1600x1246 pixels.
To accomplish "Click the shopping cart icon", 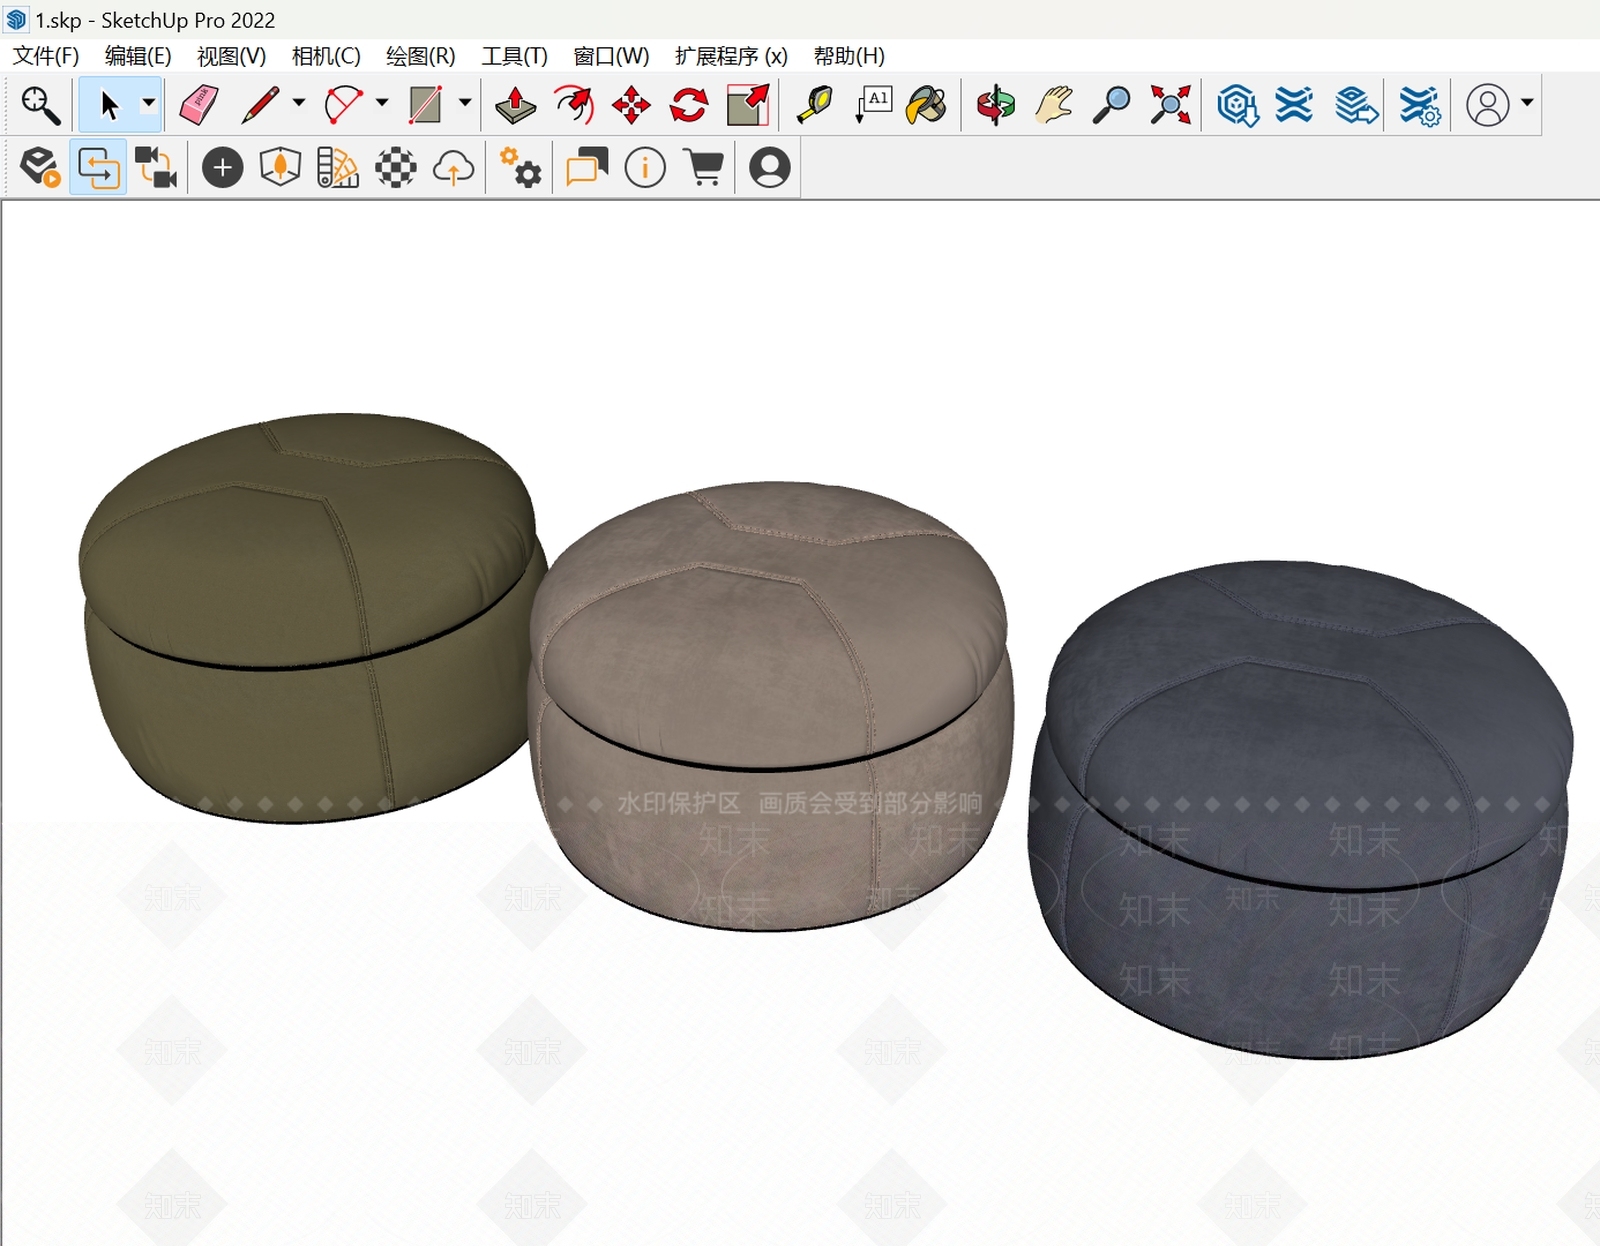I will pyautogui.click(x=705, y=167).
